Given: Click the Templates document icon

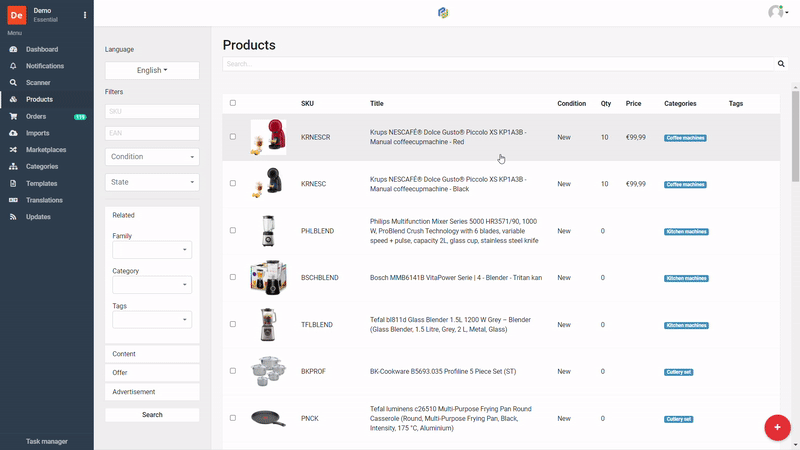Looking at the screenshot, I should pyautogui.click(x=13, y=183).
